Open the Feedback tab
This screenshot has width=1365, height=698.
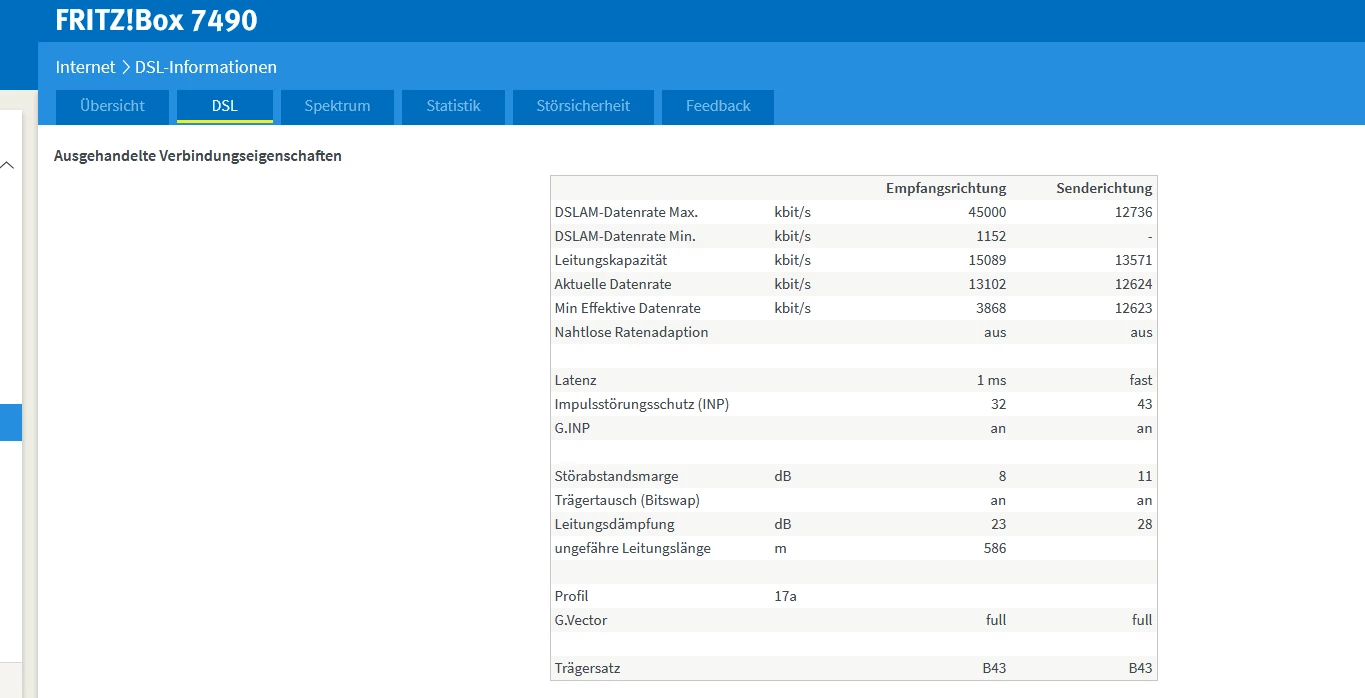pyautogui.click(x=718, y=106)
